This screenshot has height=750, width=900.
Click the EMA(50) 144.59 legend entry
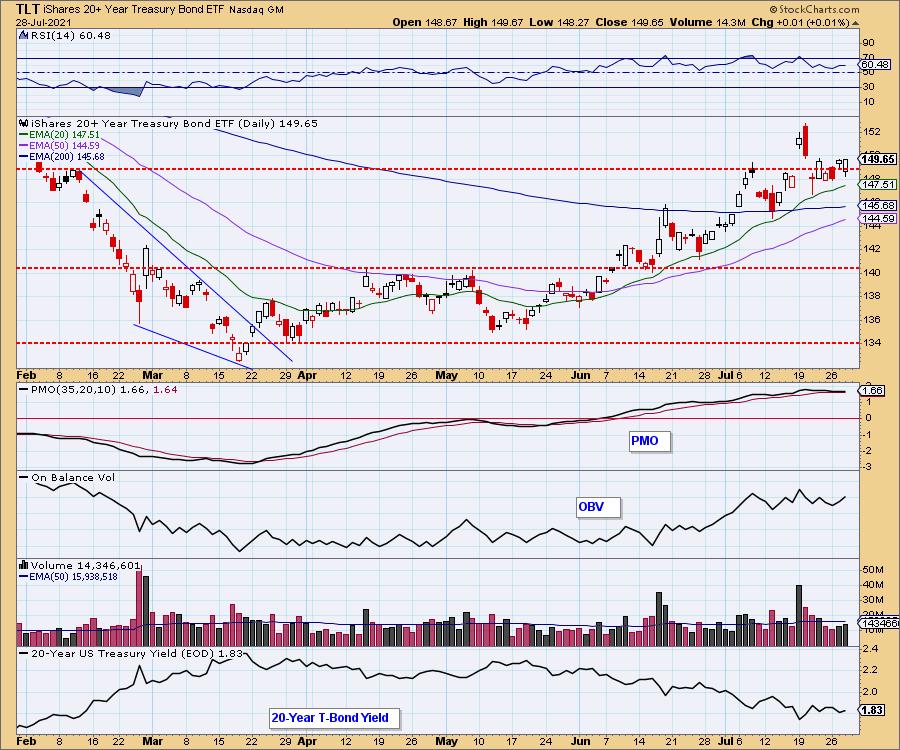[59, 146]
